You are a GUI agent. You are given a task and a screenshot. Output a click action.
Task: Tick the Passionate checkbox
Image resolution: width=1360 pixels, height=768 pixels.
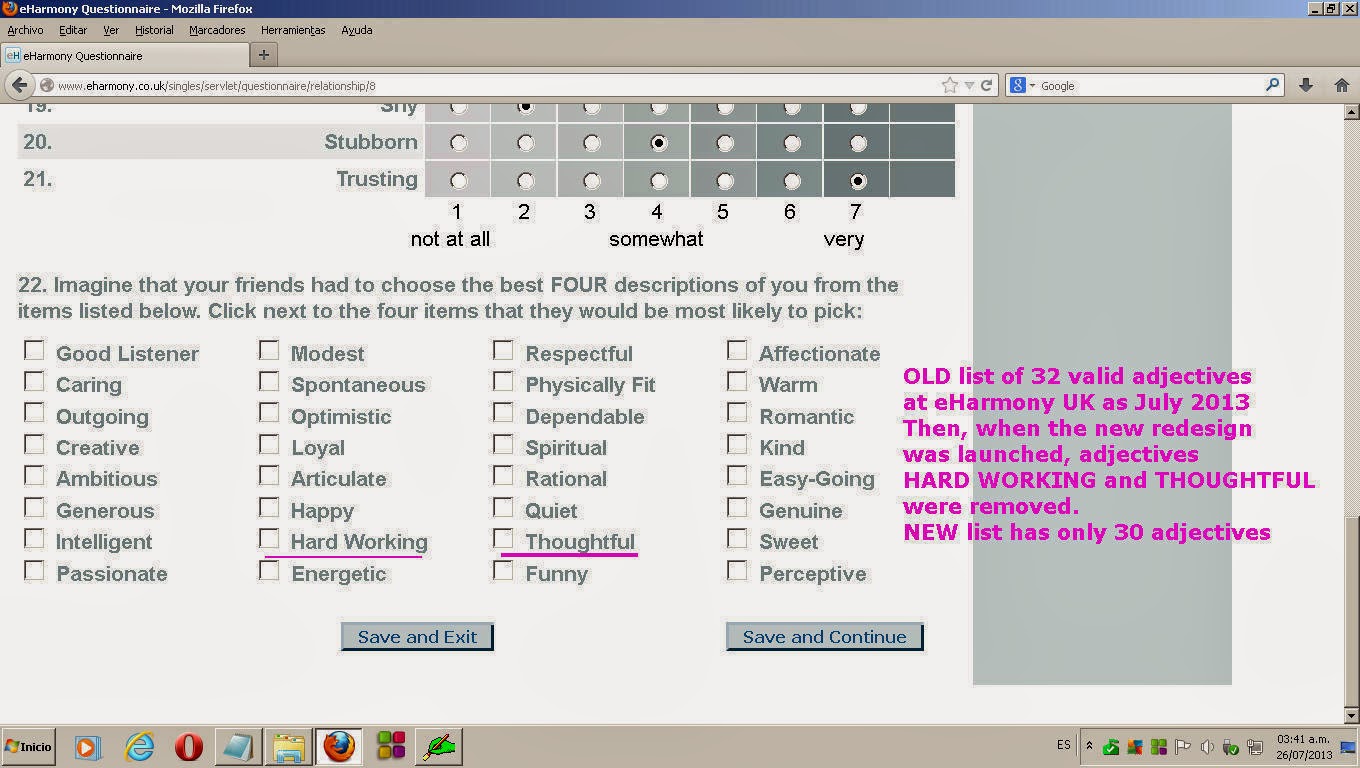(34, 570)
